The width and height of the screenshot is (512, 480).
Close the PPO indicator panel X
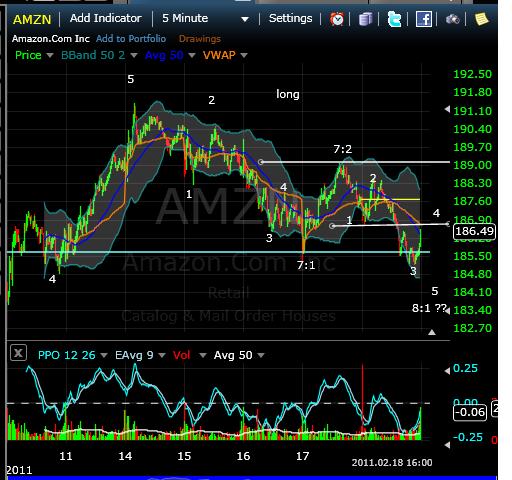[x=18, y=353]
